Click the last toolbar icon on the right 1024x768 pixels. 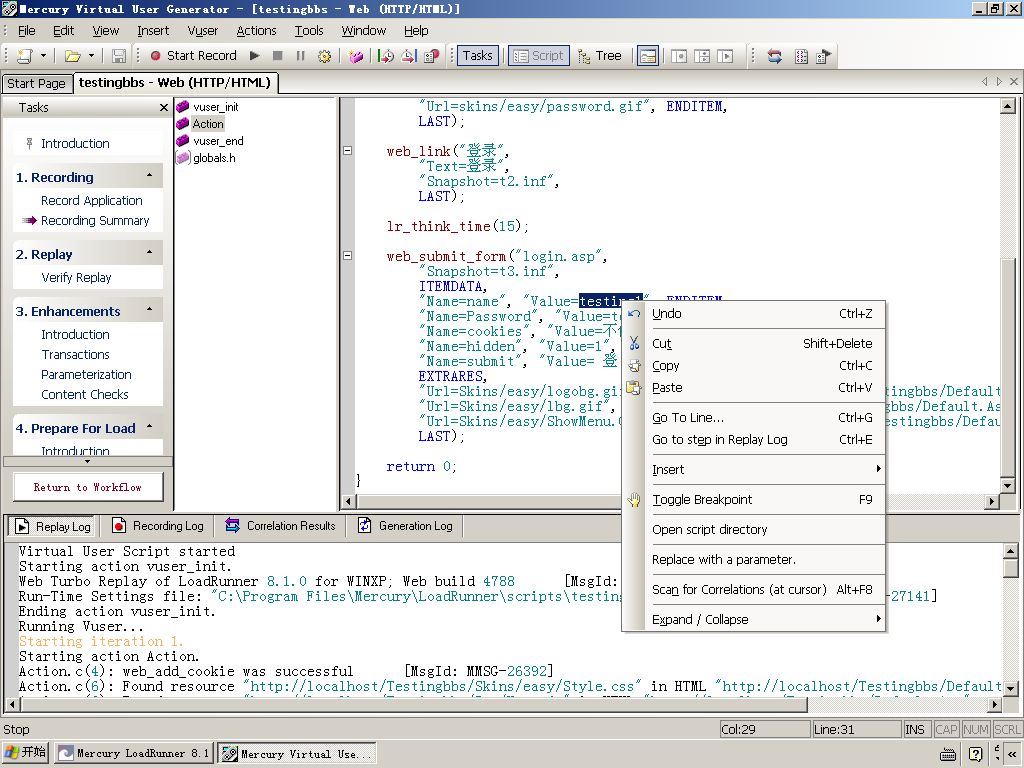(x=824, y=56)
